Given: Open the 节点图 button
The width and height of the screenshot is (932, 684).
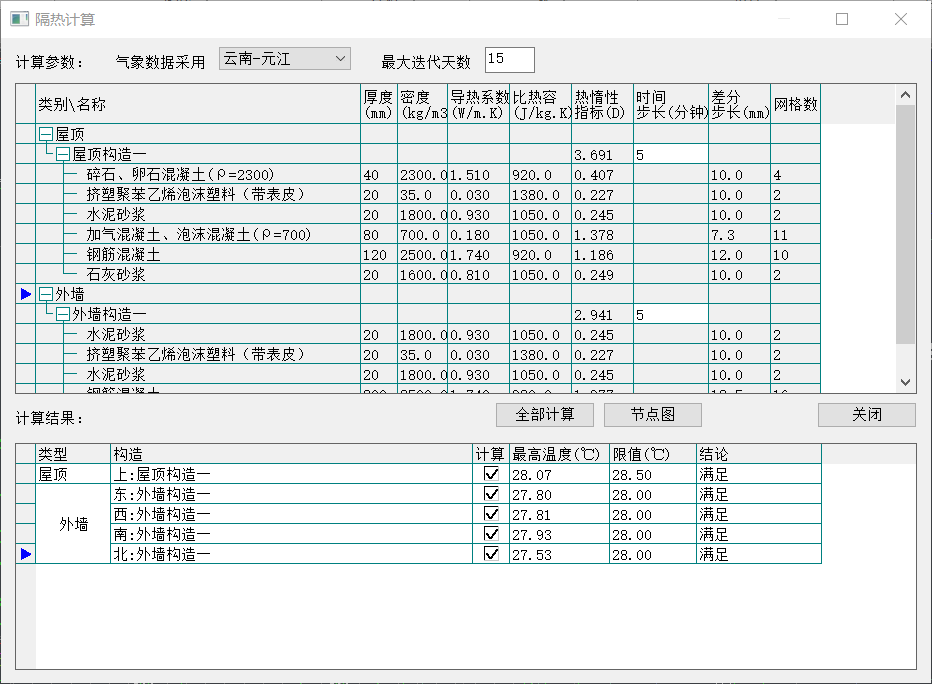Looking at the screenshot, I should tap(653, 415).
